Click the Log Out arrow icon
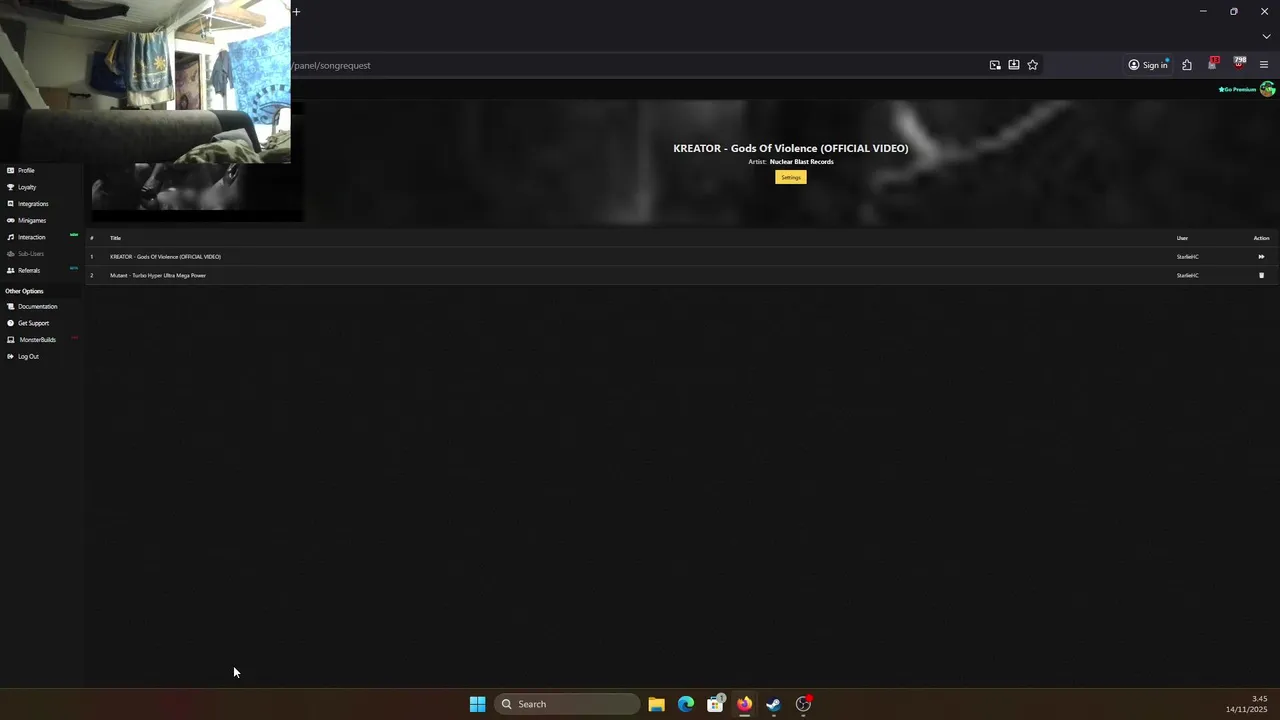The width and height of the screenshot is (1280, 720). 10,356
